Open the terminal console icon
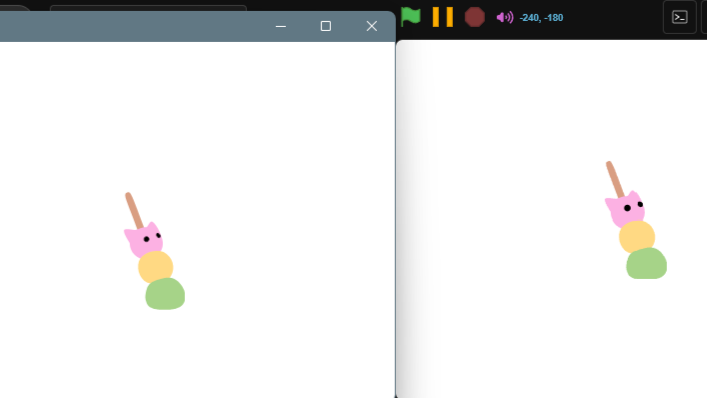The image size is (707, 398). click(x=679, y=17)
